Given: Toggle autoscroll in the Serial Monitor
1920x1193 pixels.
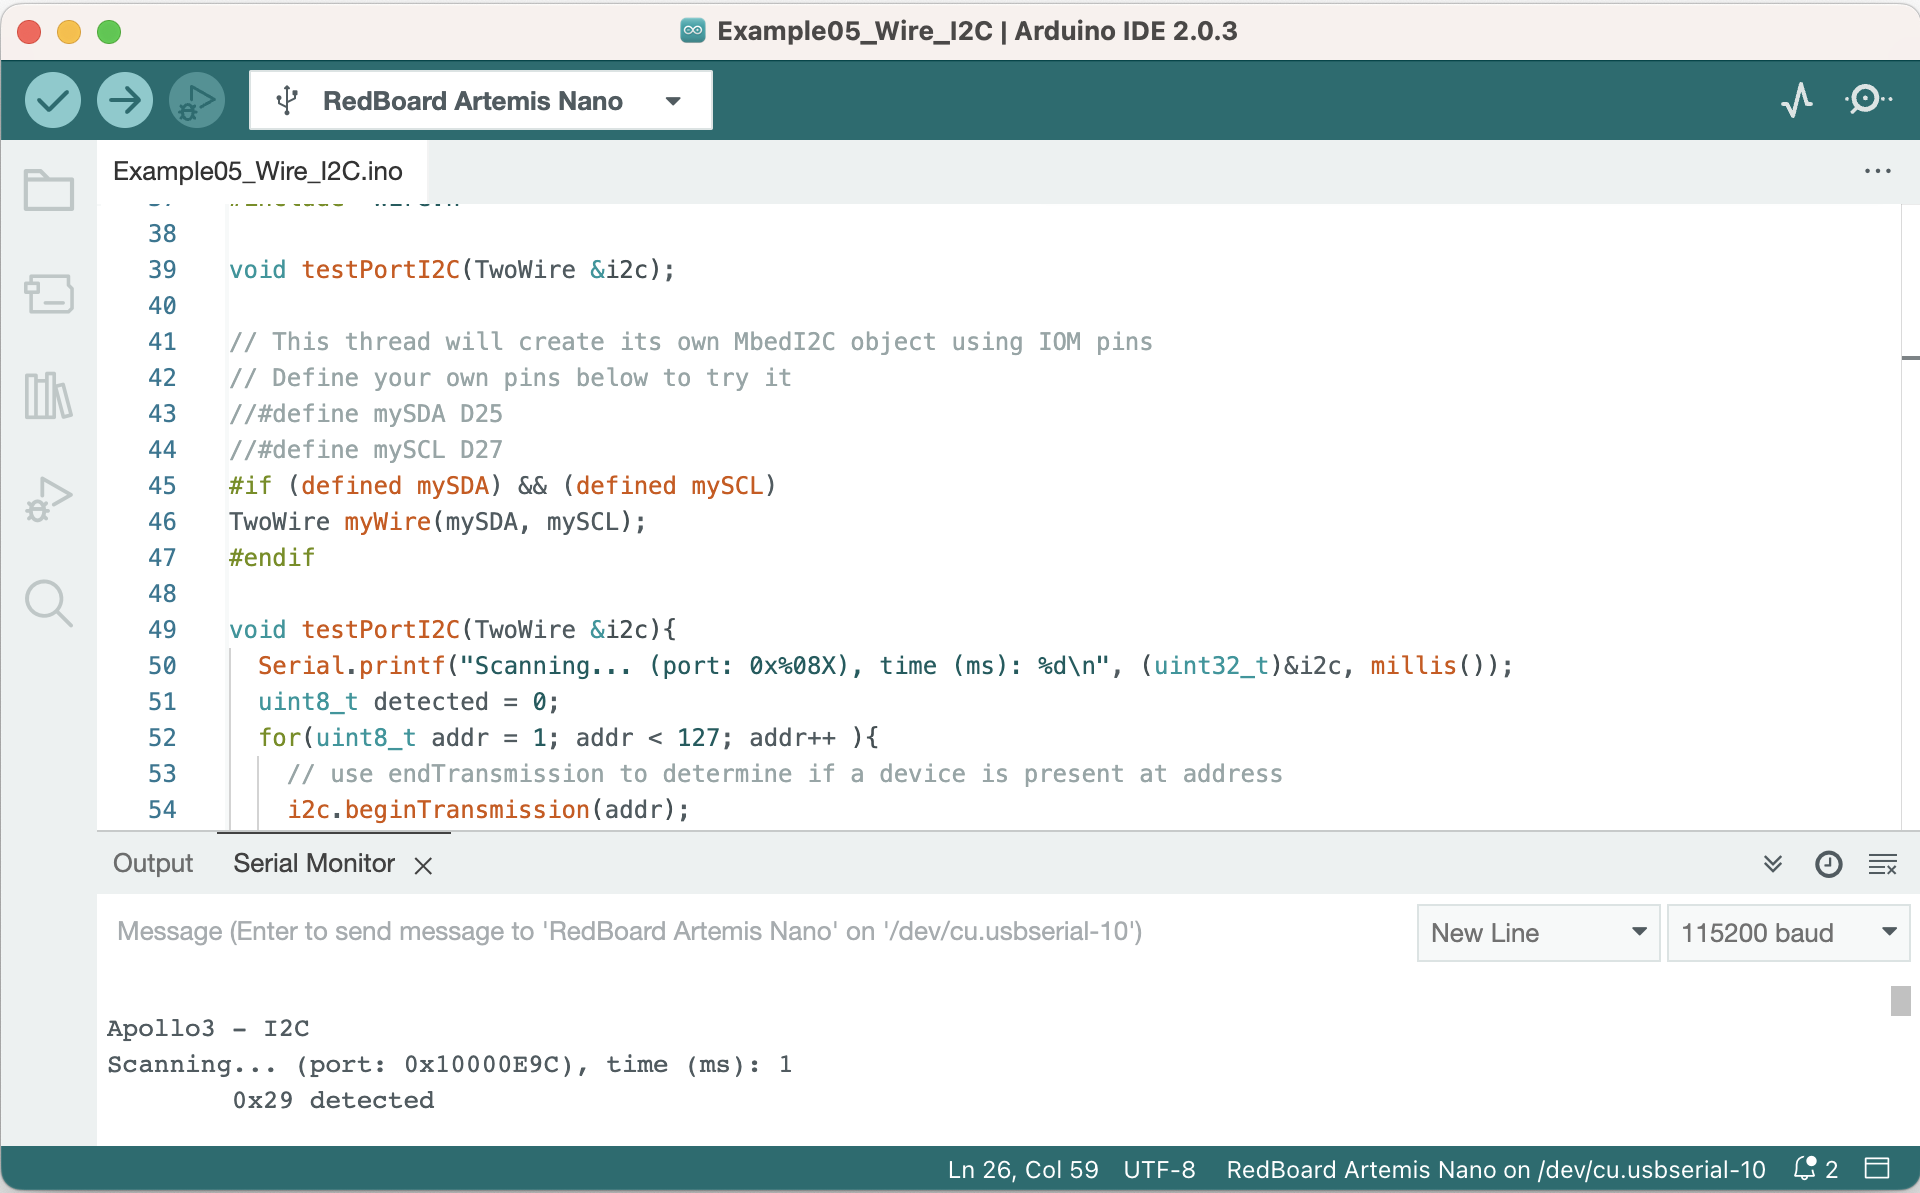Looking at the screenshot, I should point(1773,864).
